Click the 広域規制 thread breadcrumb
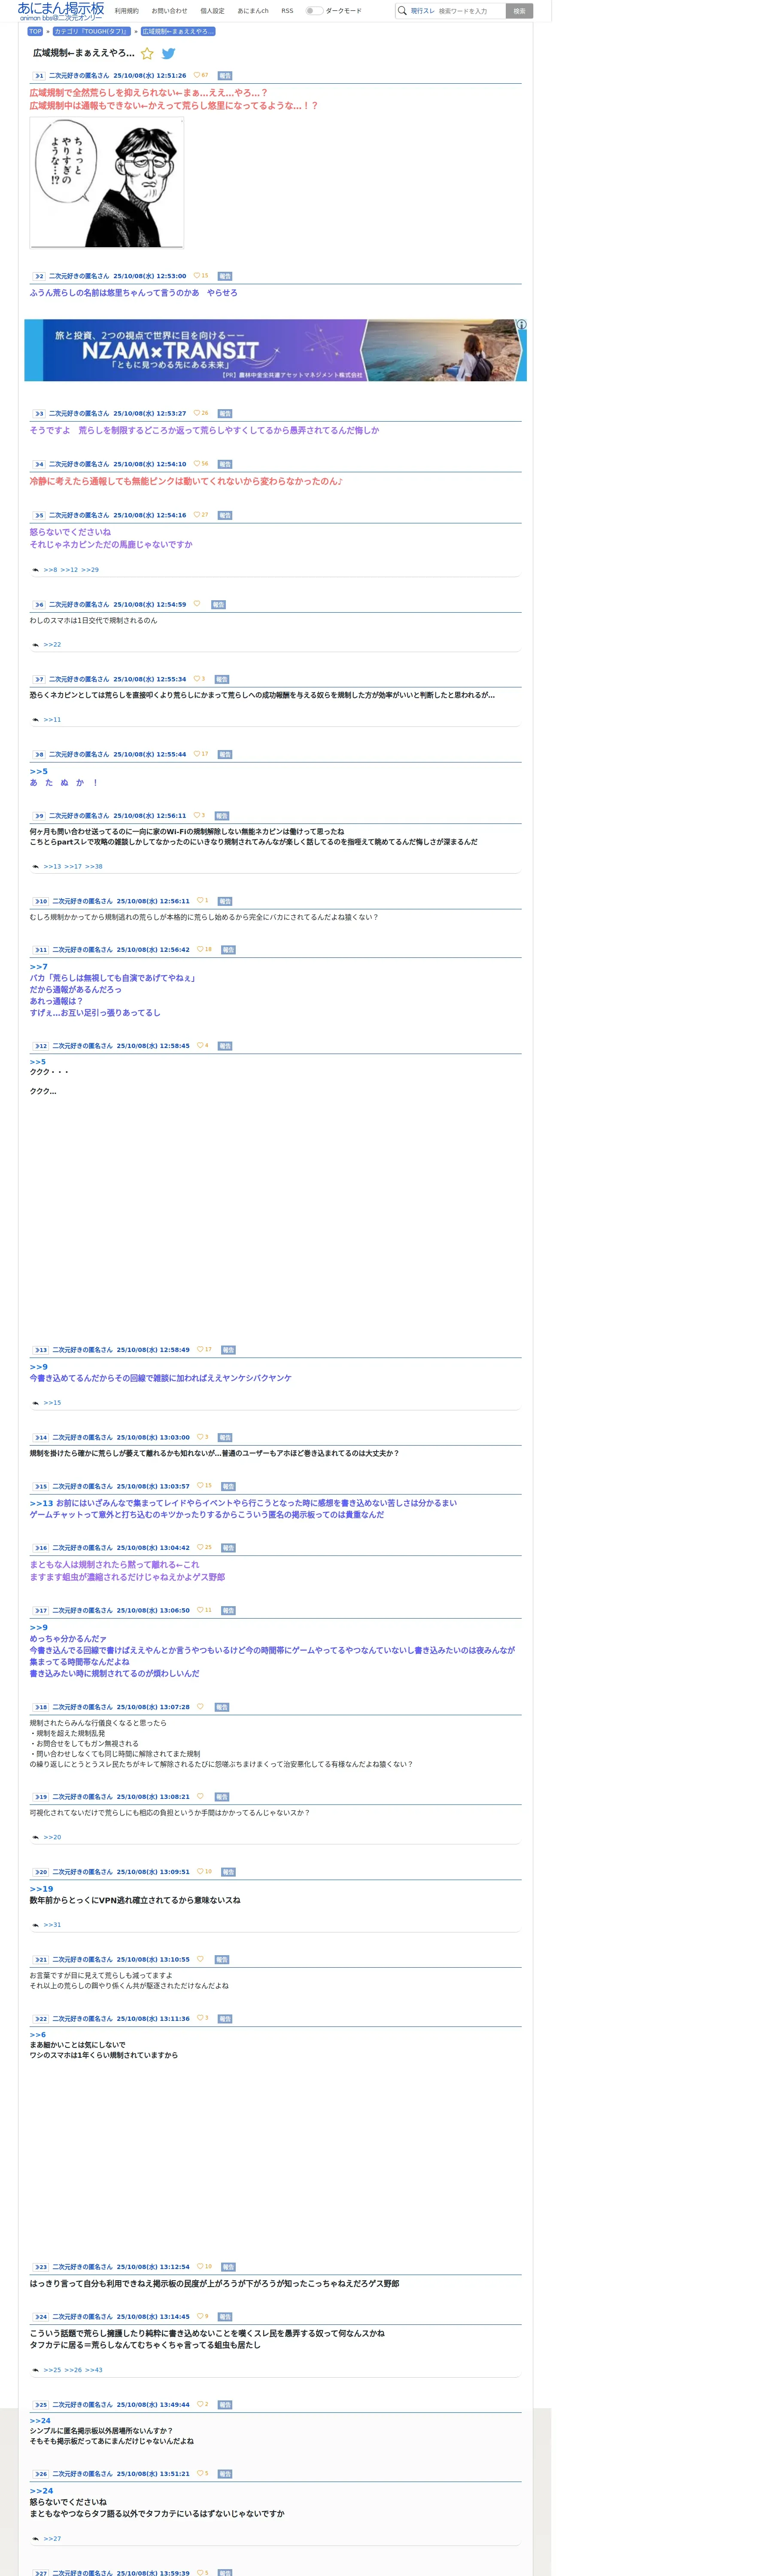 click(178, 31)
